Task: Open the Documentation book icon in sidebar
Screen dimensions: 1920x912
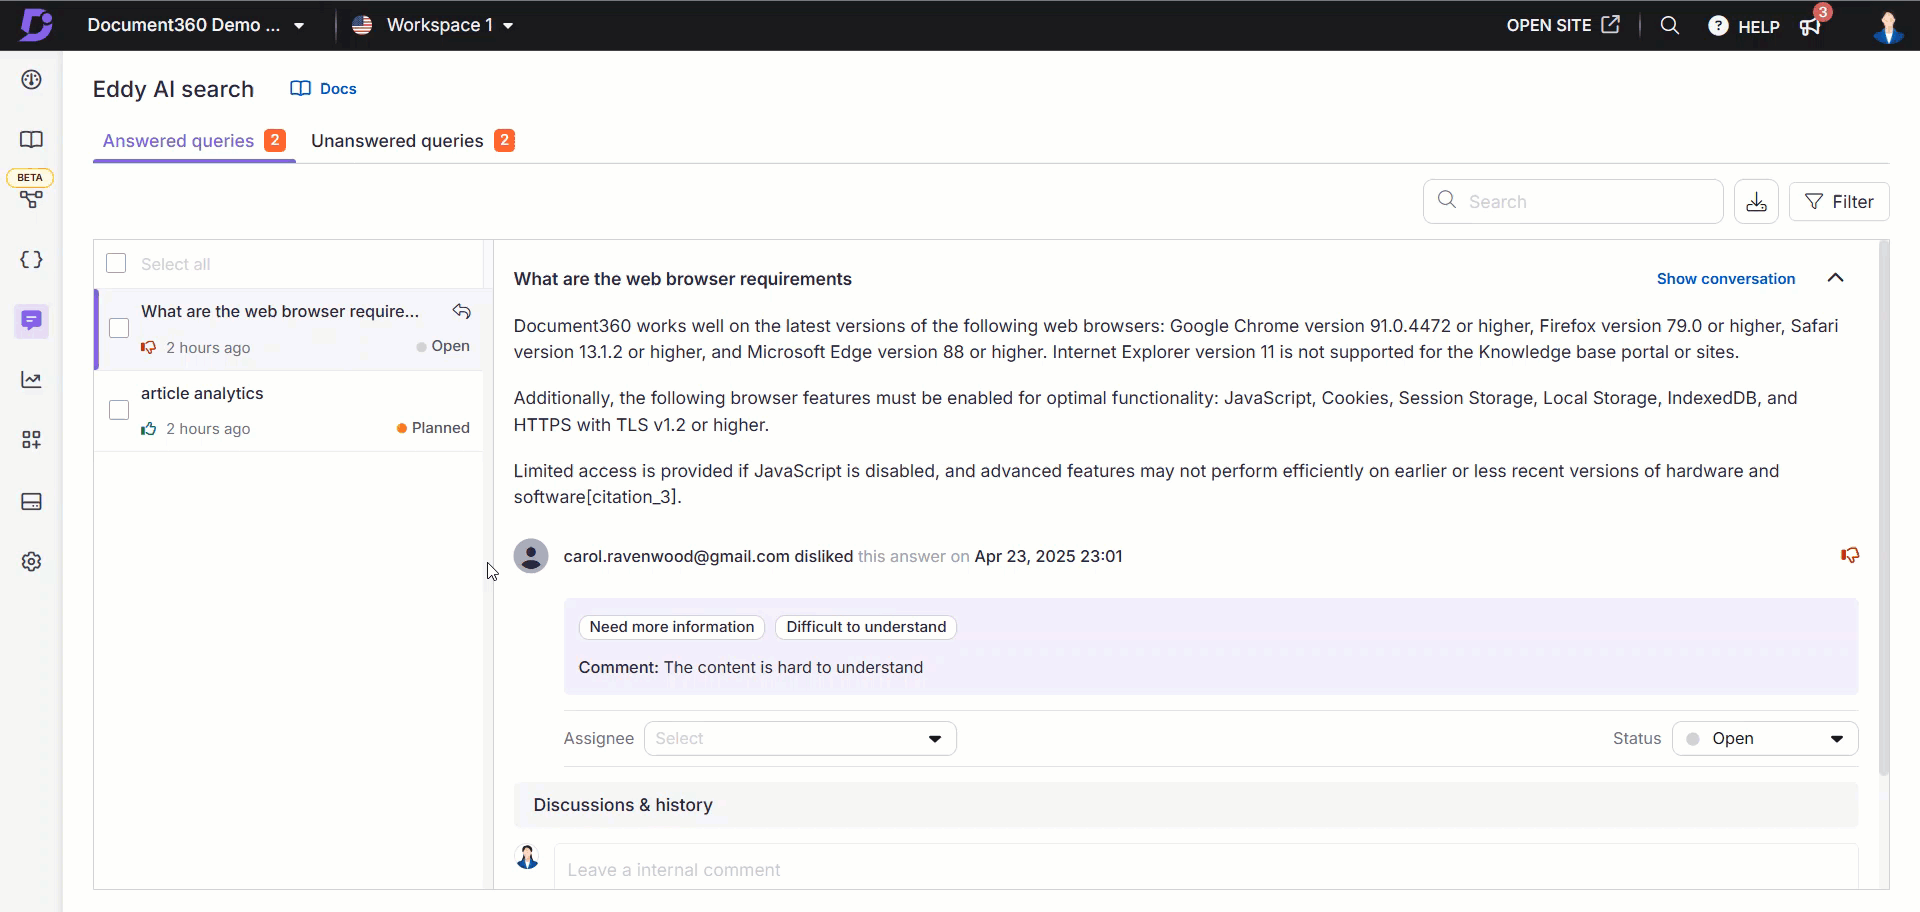Action: point(32,139)
